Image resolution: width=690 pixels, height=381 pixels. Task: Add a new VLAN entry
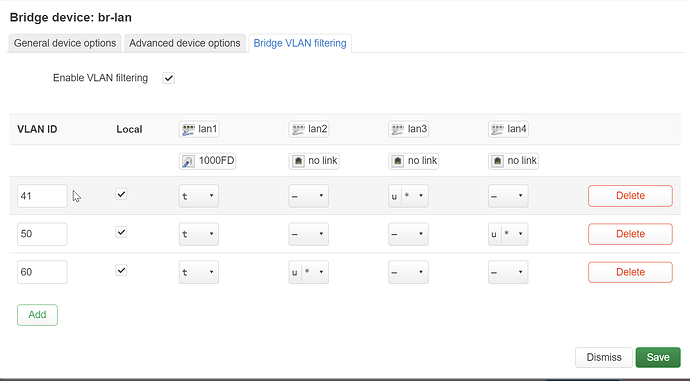tap(37, 315)
